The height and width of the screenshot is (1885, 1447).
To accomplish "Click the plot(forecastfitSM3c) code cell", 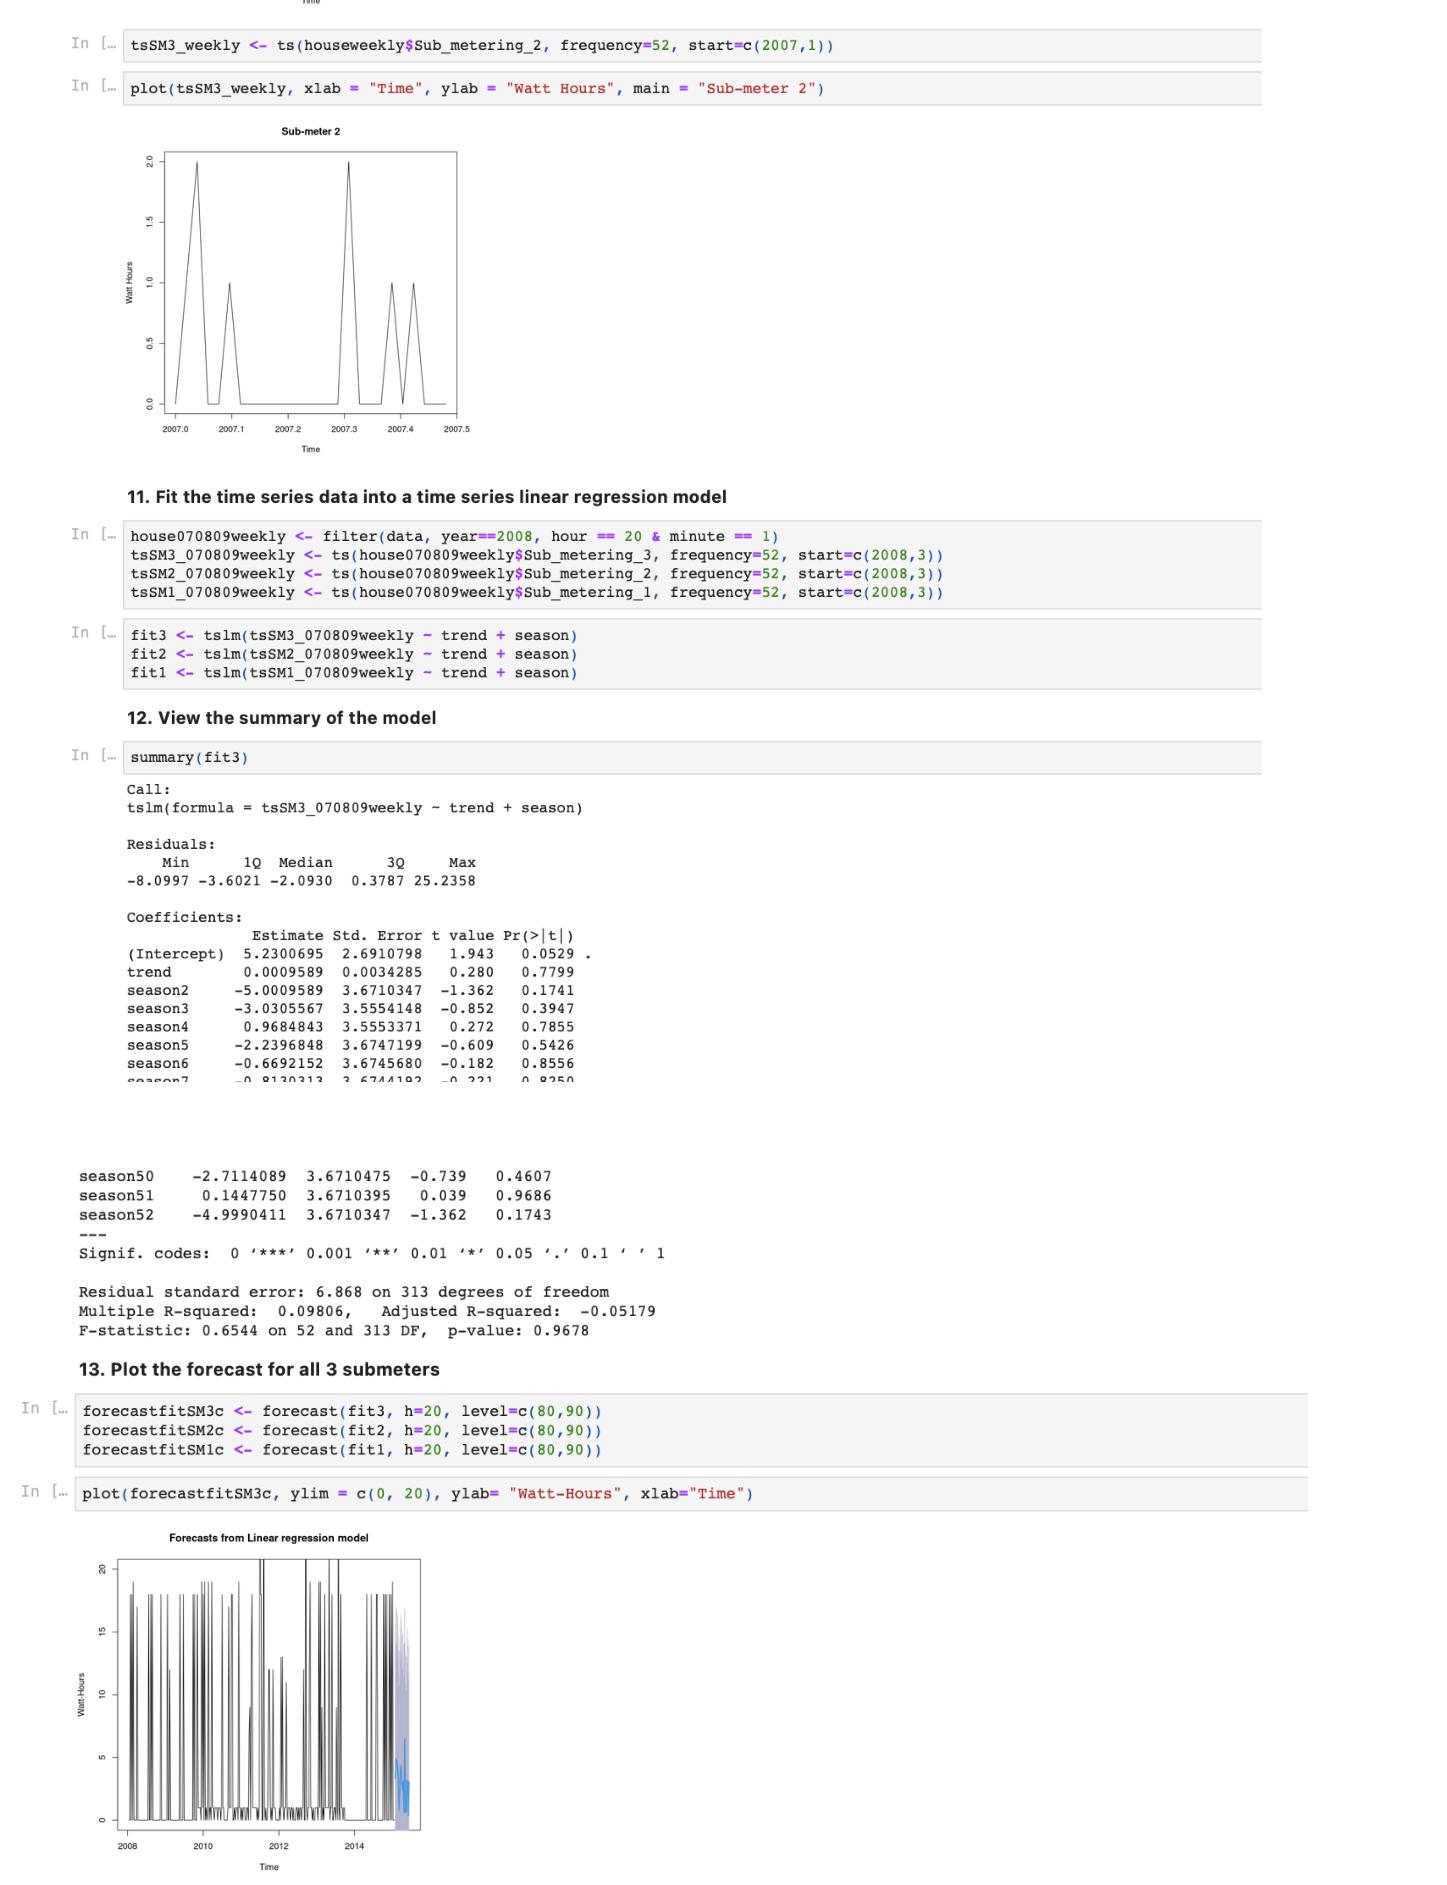I will coord(691,1494).
